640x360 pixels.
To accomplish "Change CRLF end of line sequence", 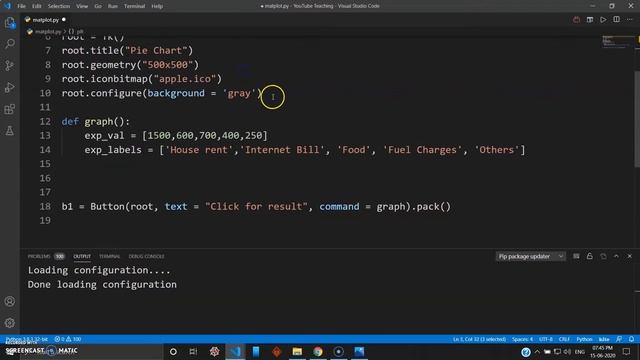I will point(564,339).
